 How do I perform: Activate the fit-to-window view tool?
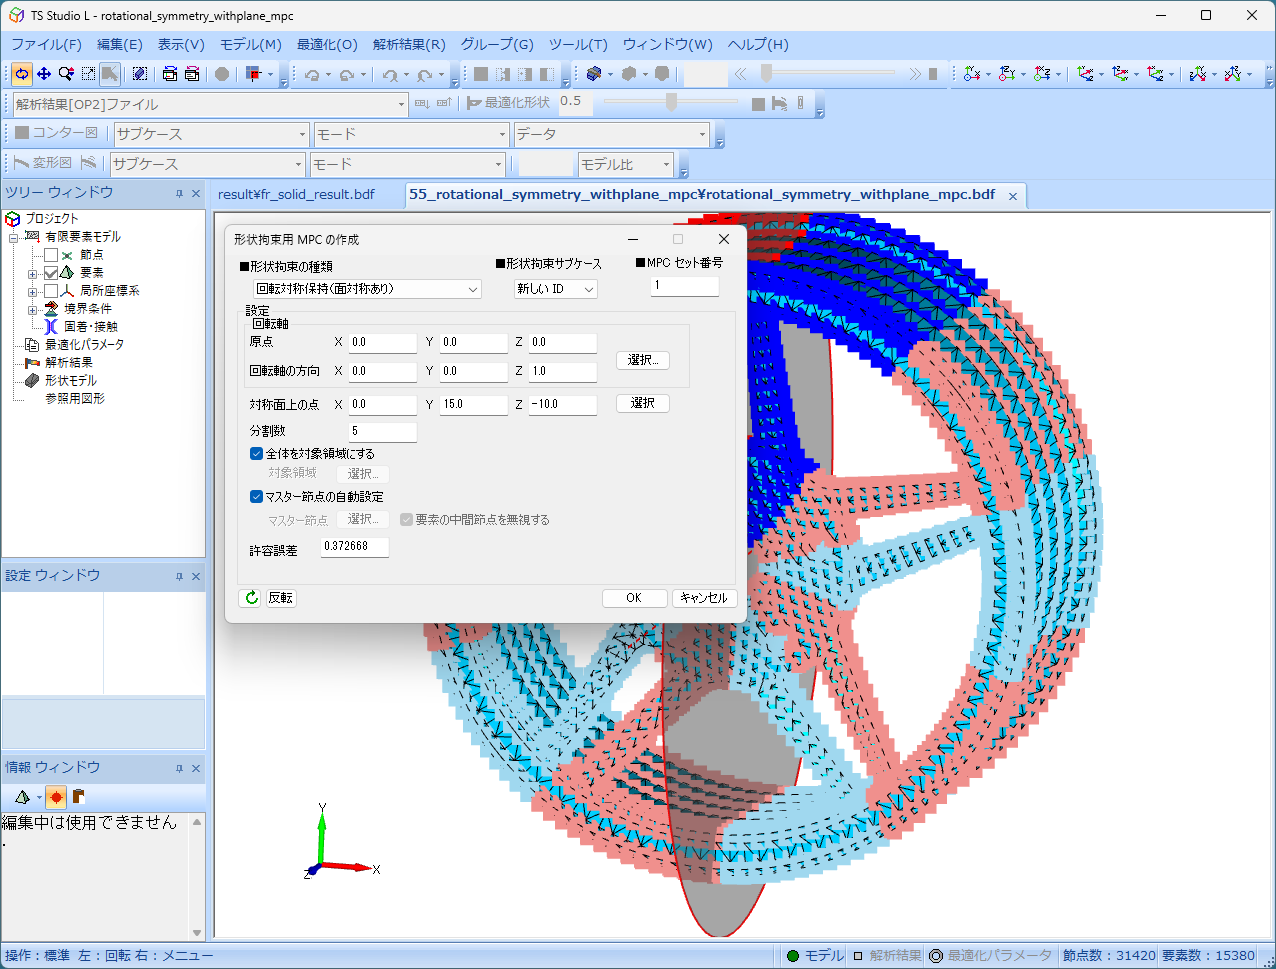point(88,74)
